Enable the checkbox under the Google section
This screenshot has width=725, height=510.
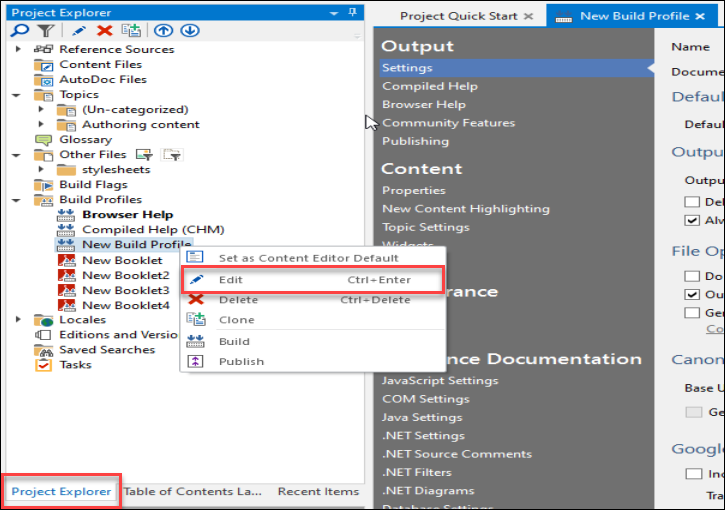(692, 473)
